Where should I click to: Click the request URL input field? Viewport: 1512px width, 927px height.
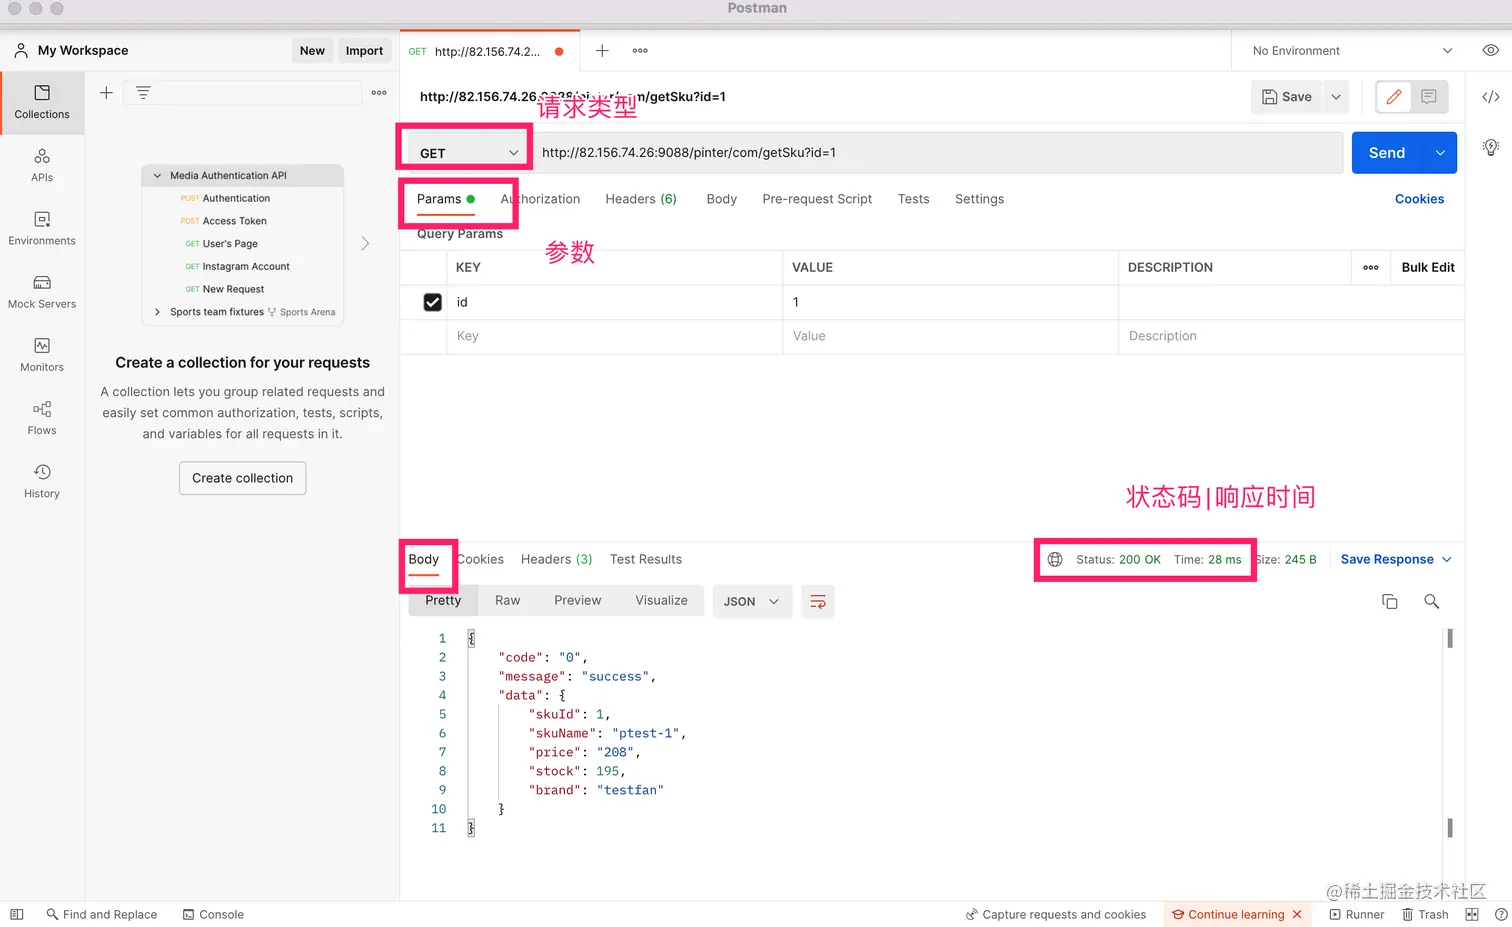pyautogui.click(x=938, y=153)
